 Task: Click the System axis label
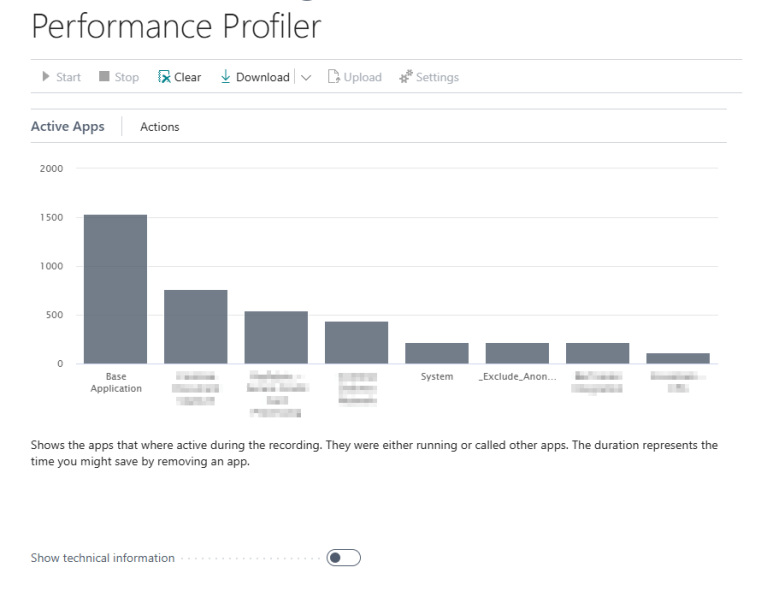437,376
